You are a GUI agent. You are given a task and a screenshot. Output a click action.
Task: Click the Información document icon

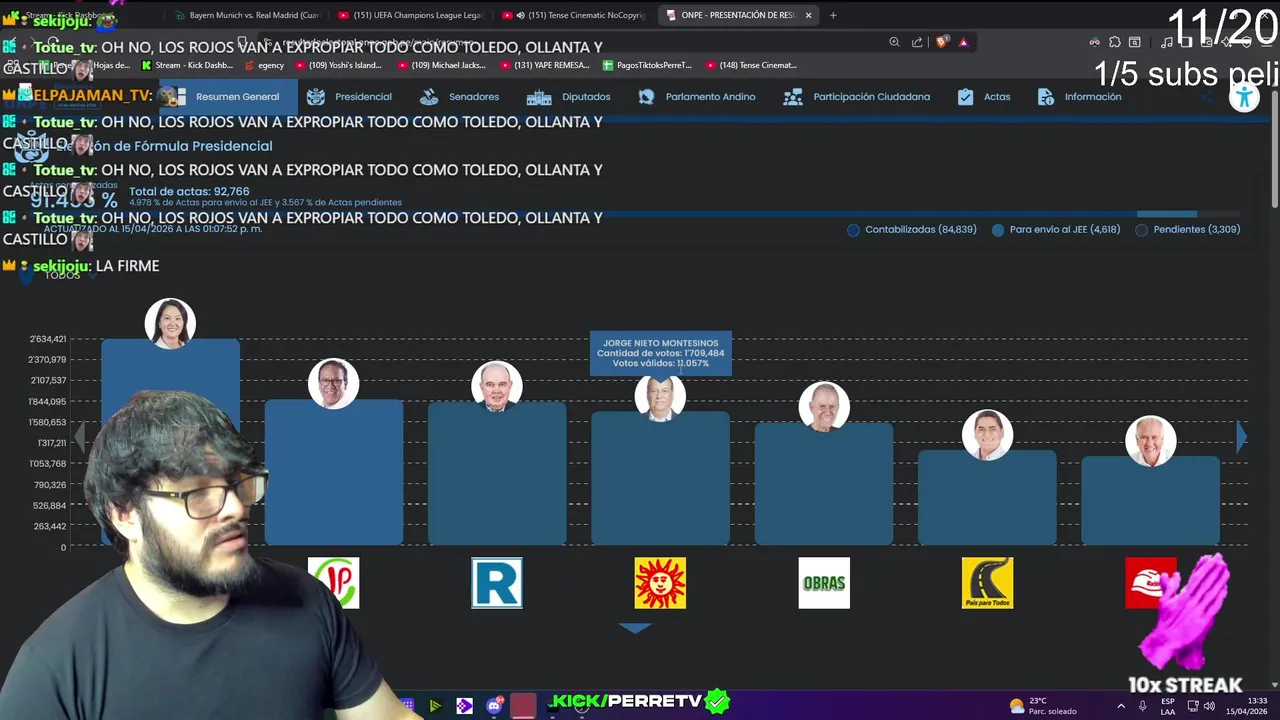[1046, 97]
